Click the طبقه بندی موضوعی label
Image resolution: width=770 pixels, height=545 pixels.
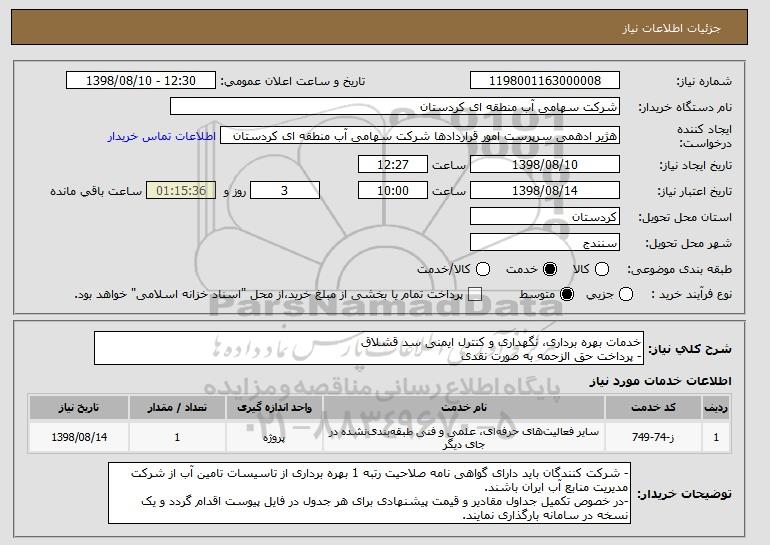tap(680, 269)
